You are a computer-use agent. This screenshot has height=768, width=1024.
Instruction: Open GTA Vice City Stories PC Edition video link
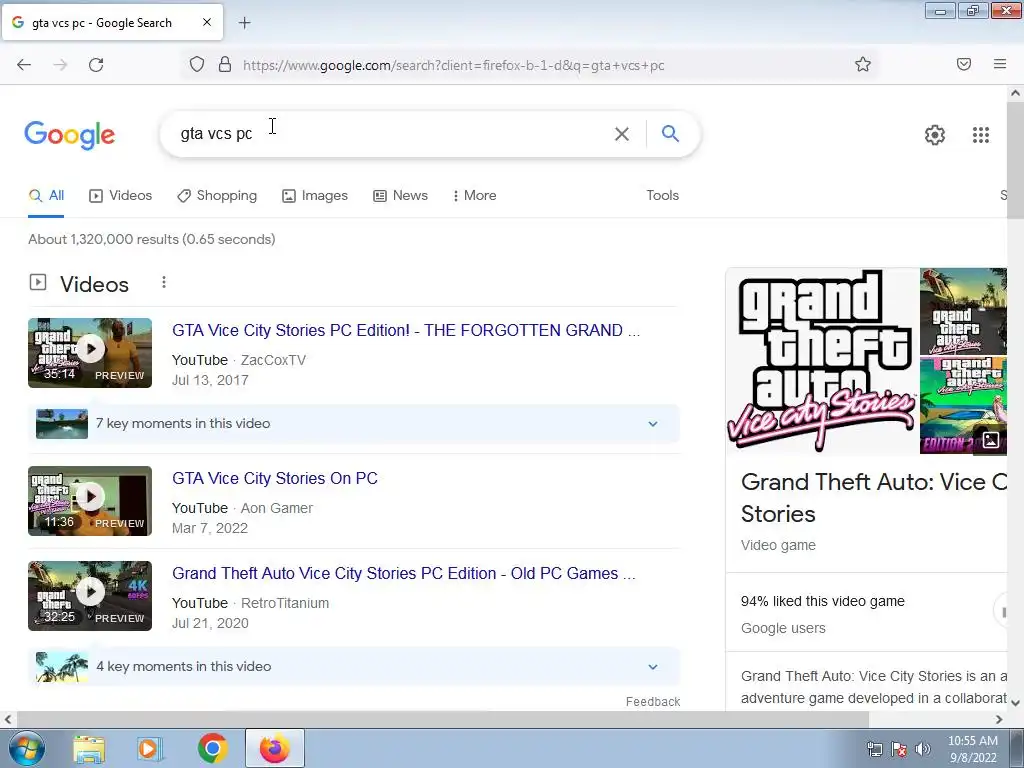click(406, 330)
